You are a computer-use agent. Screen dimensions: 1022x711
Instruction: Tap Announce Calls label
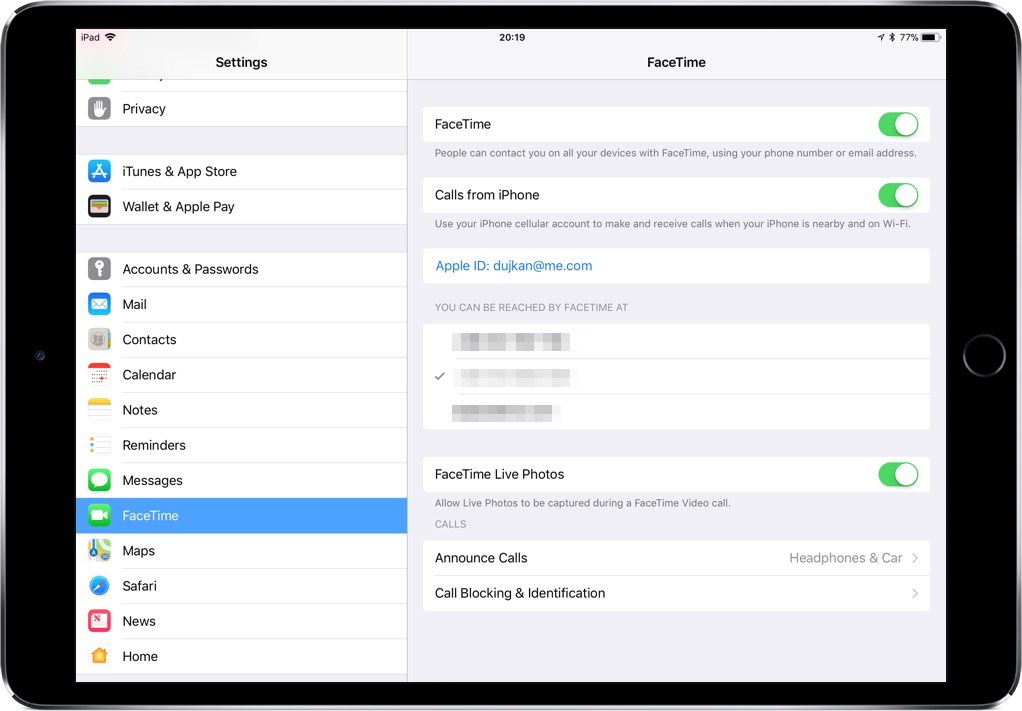481,558
